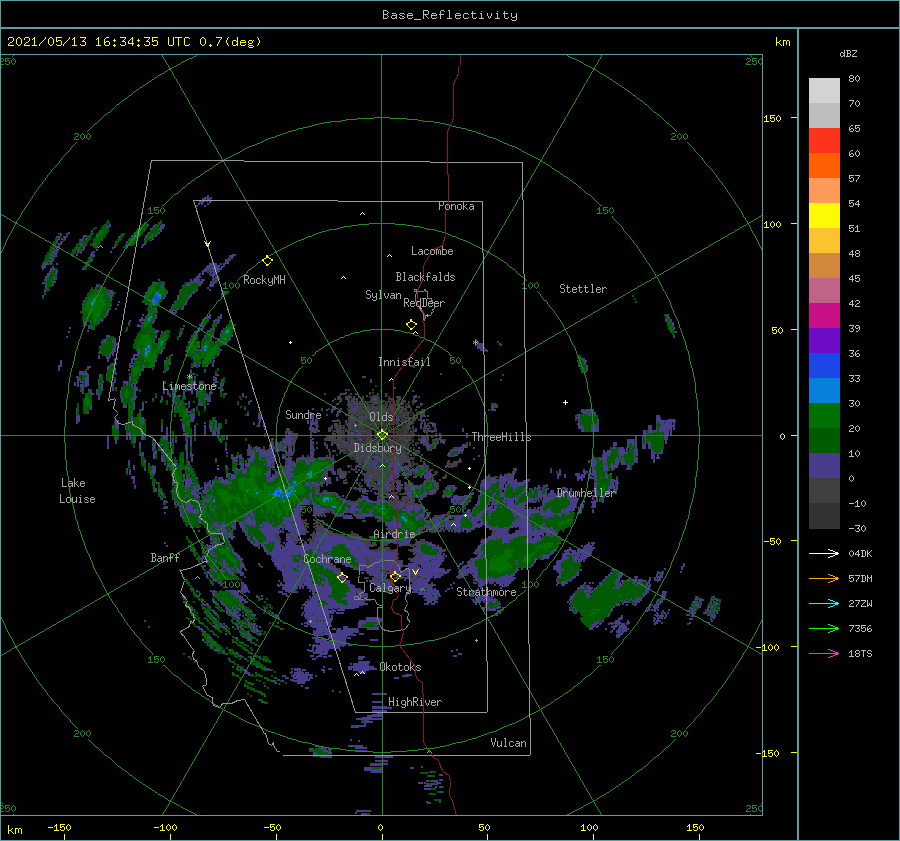Click the Banff label
900x841 pixels.
coord(165,557)
